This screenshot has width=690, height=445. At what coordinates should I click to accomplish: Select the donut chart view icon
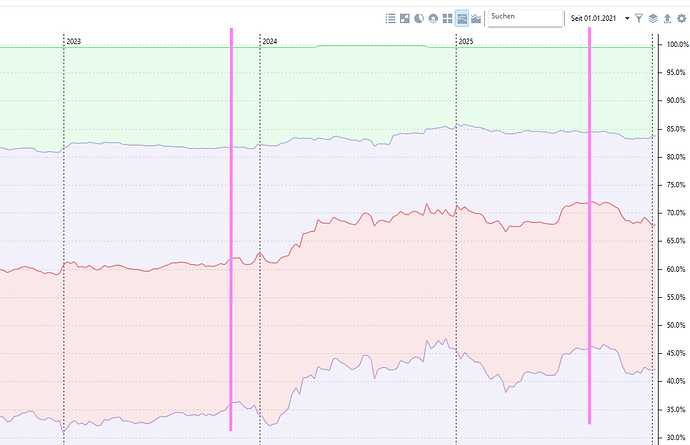(x=433, y=18)
